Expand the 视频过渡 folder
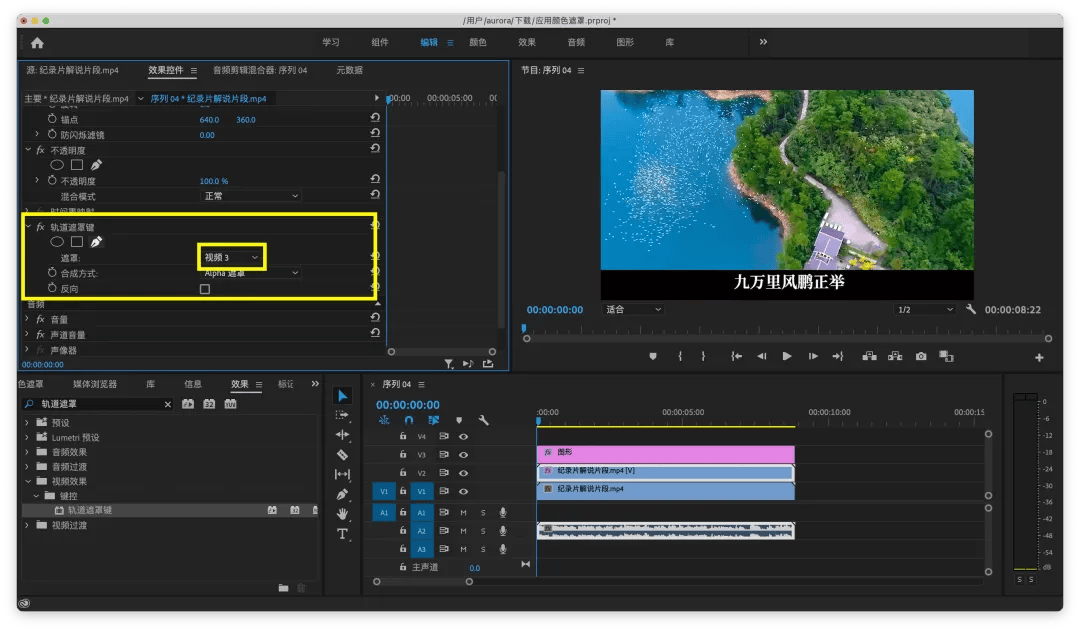The image size is (1080, 631). (x=28, y=525)
